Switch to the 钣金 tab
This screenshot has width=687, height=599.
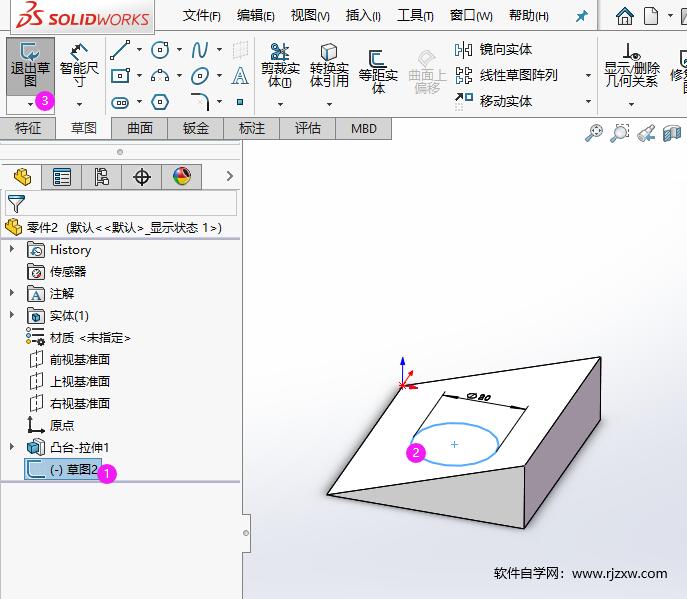coord(196,128)
